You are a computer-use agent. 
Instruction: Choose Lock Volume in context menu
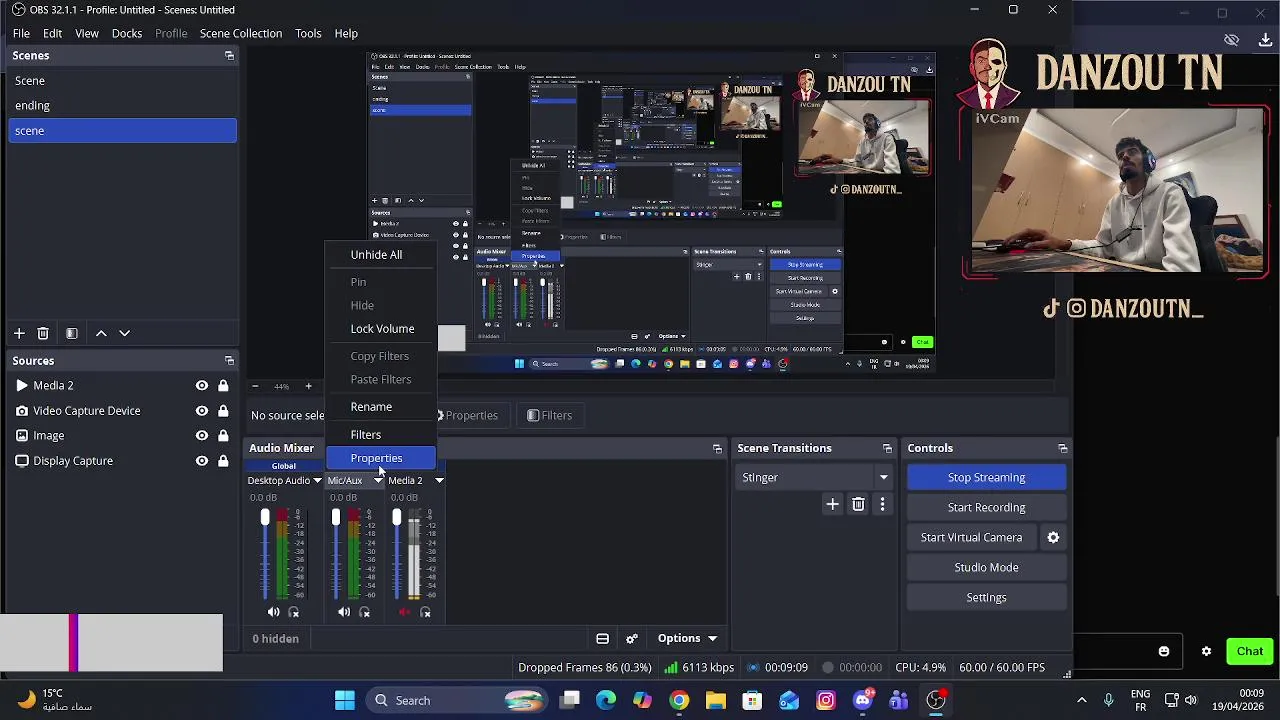click(x=381, y=329)
